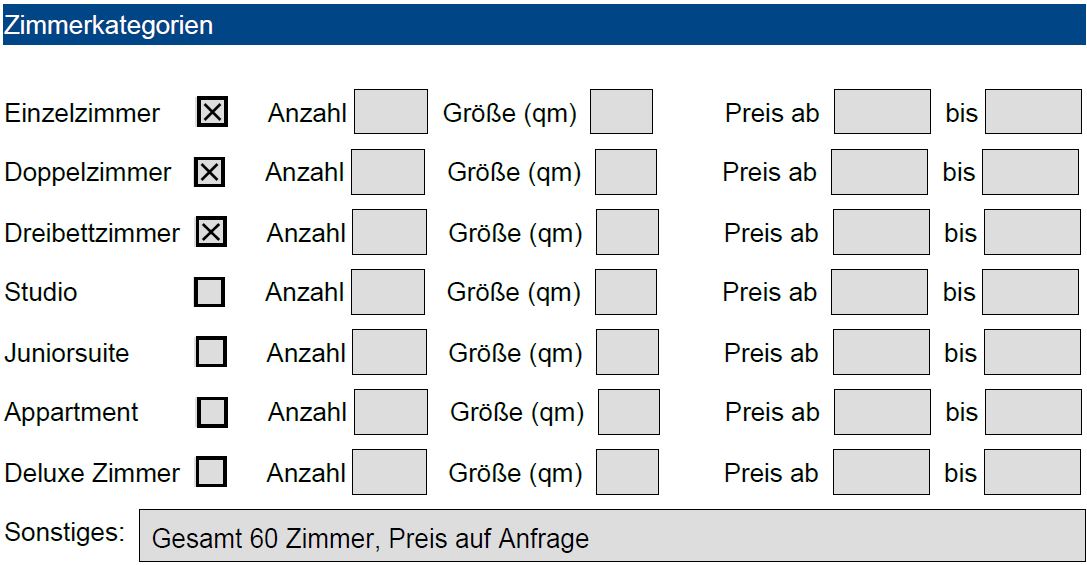Select the Deluxe Zimmer bis field

tap(1032, 472)
